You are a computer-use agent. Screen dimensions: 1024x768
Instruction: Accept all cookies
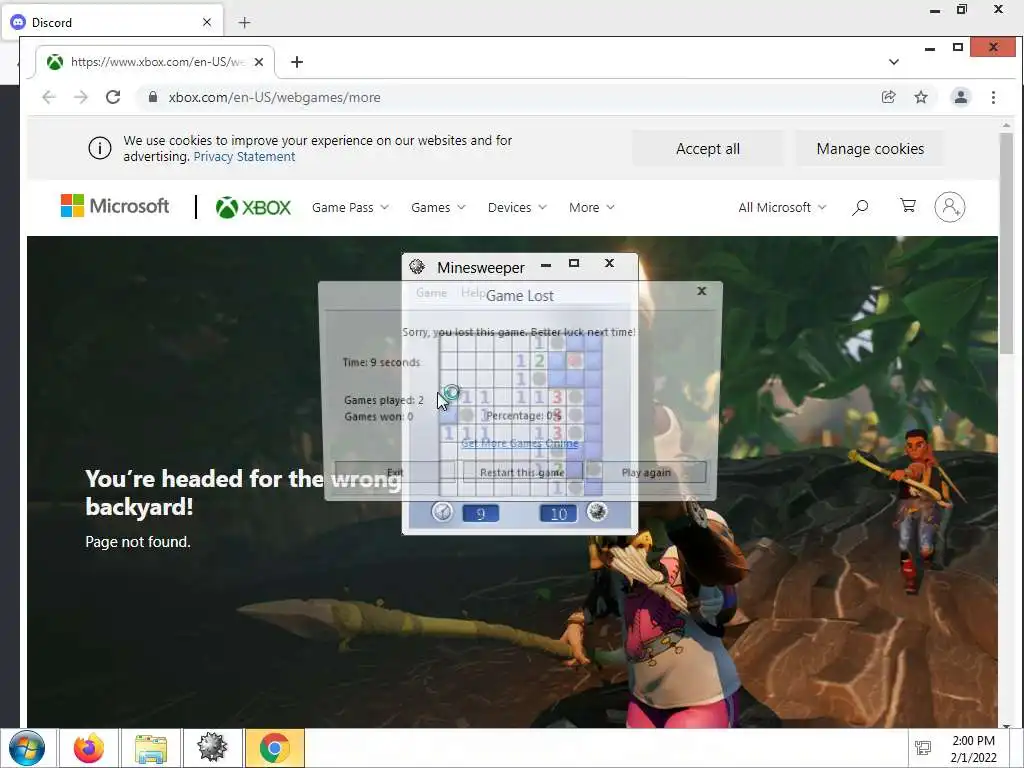[708, 149]
